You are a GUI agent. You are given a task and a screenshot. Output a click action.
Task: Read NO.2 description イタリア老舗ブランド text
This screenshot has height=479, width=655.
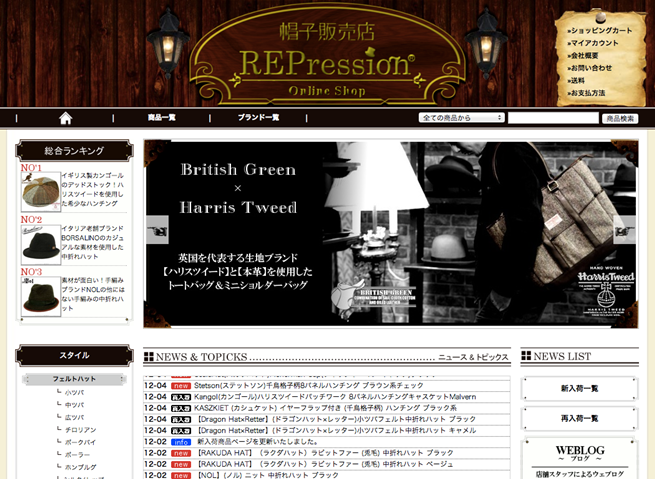click(x=93, y=242)
